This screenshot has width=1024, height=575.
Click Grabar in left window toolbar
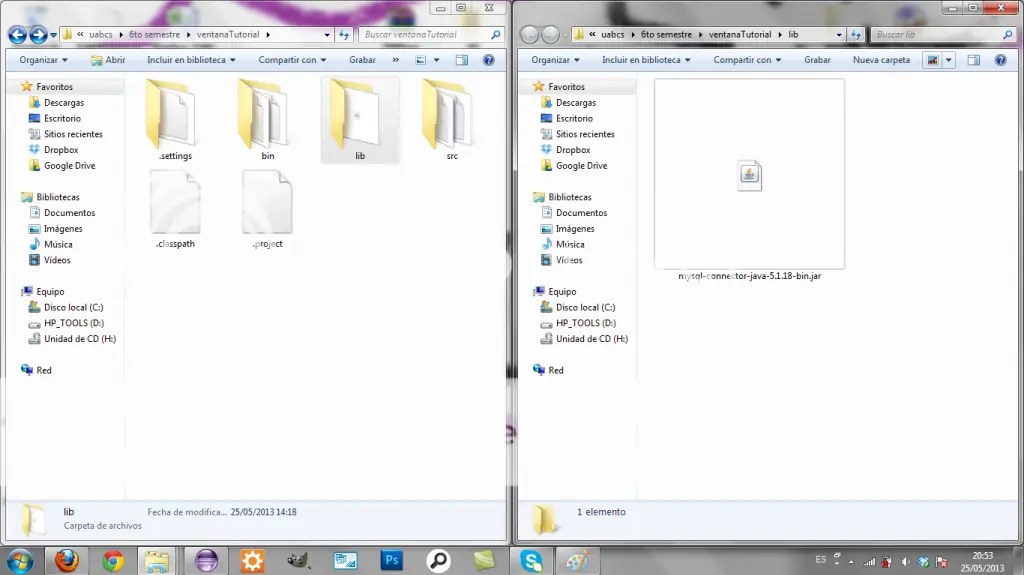[362, 60]
